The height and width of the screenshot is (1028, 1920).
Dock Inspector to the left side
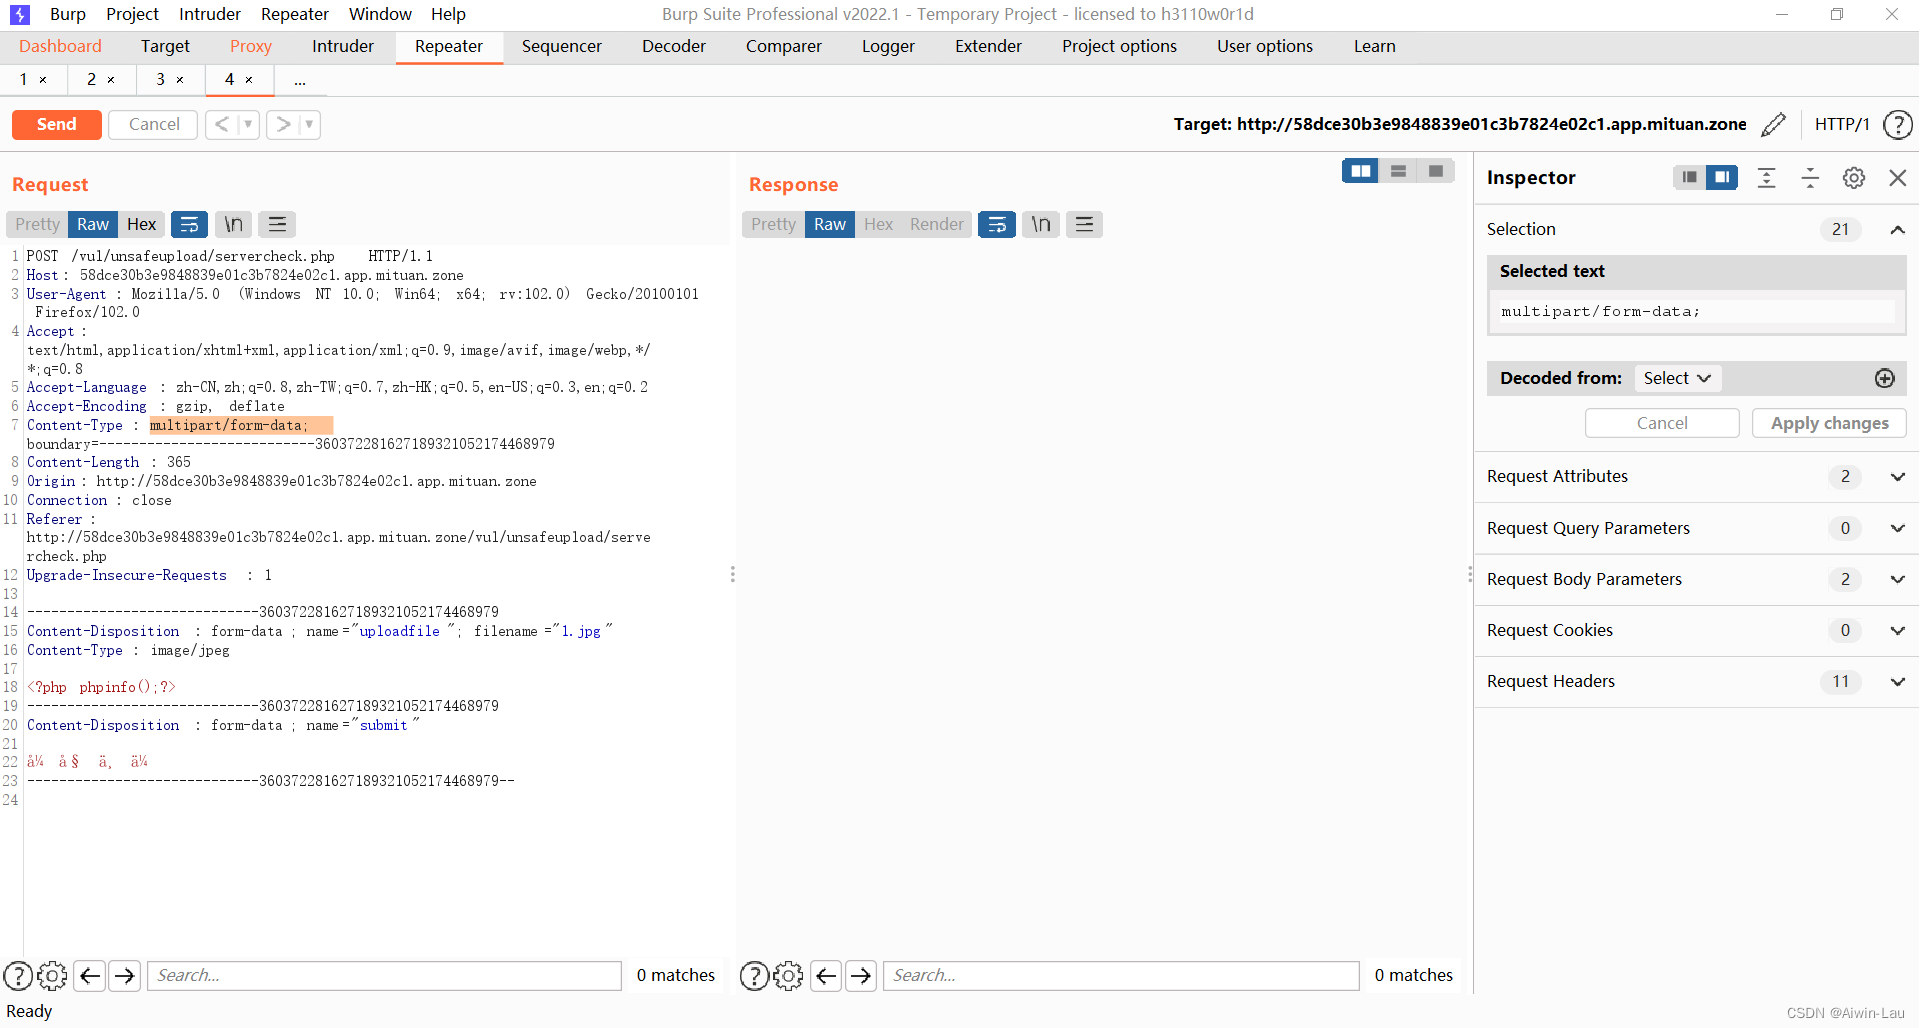point(1689,177)
